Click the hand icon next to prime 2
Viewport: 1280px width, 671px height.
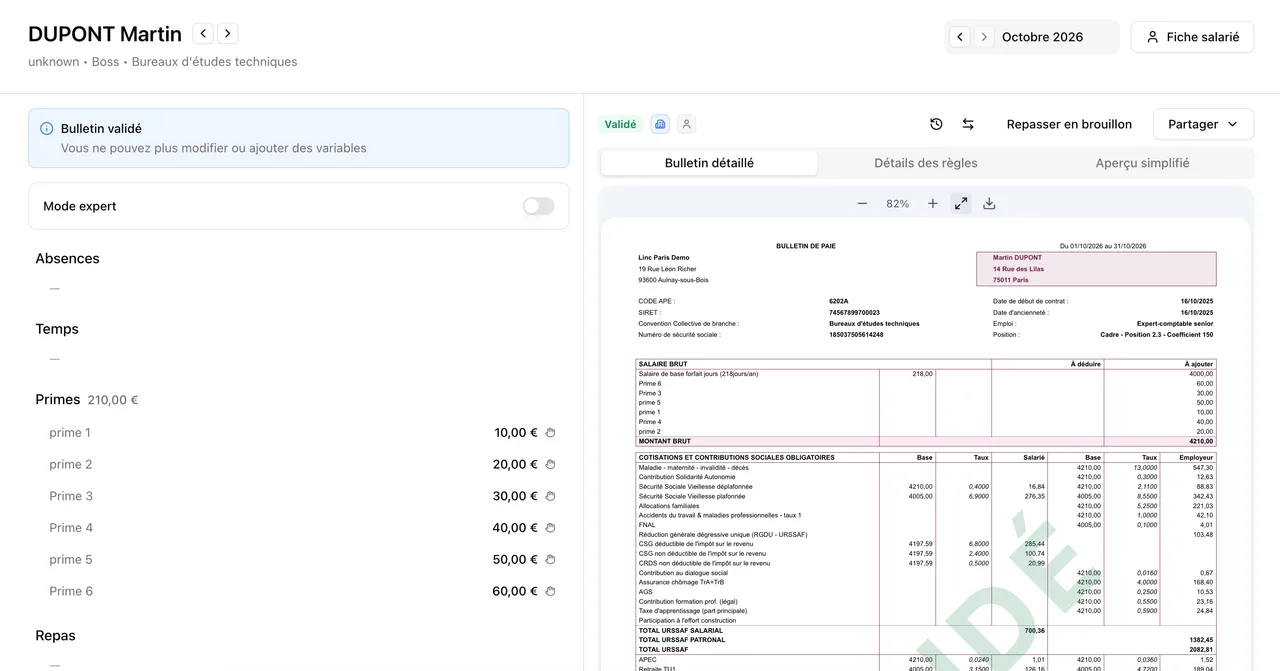coord(550,465)
